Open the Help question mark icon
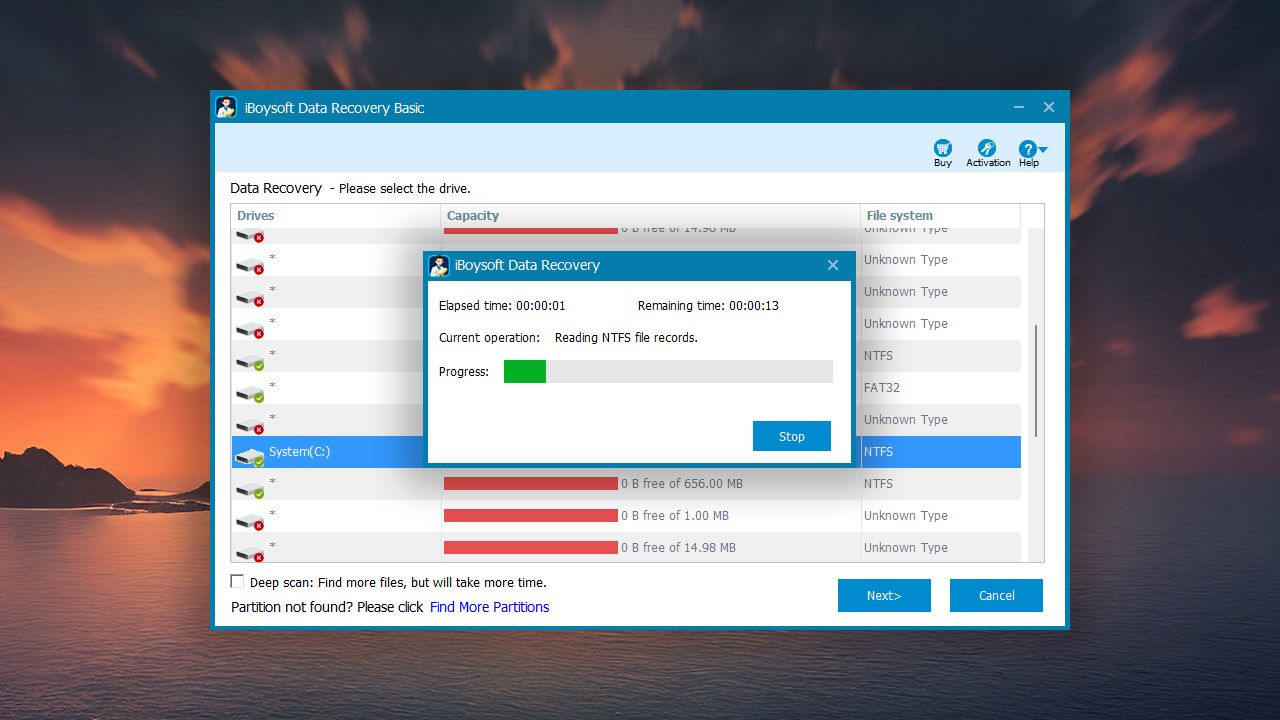1280x720 pixels. pyautogui.click(x=1027, y=148)
